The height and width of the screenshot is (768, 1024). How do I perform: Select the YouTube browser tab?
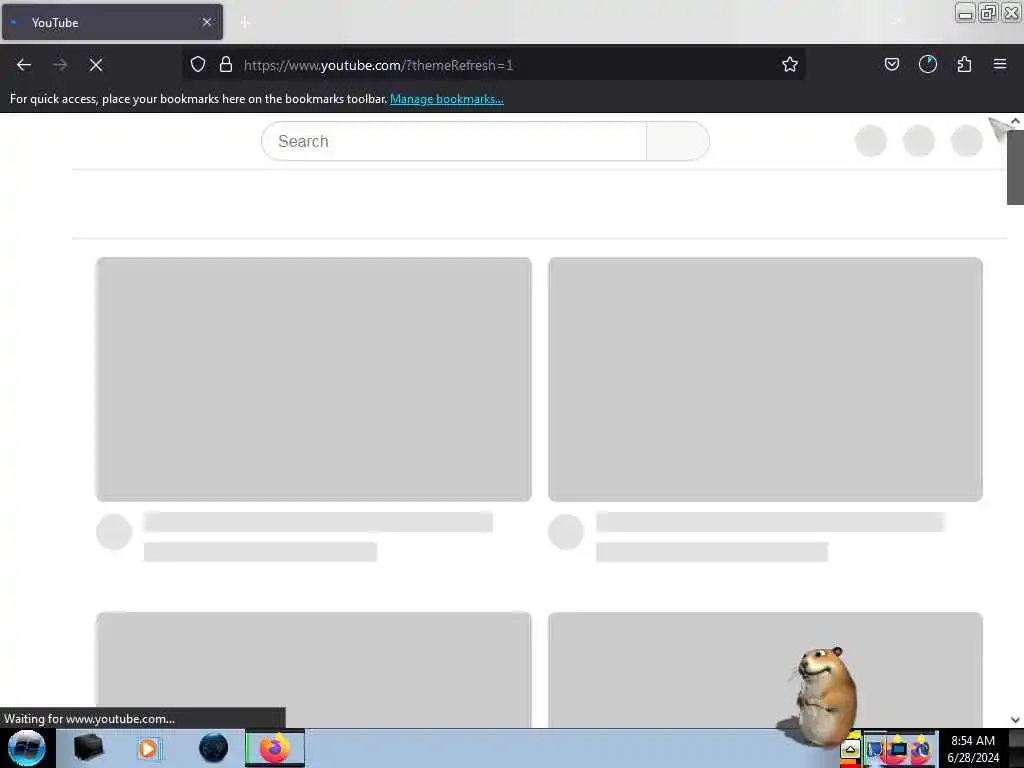point(112,22)
